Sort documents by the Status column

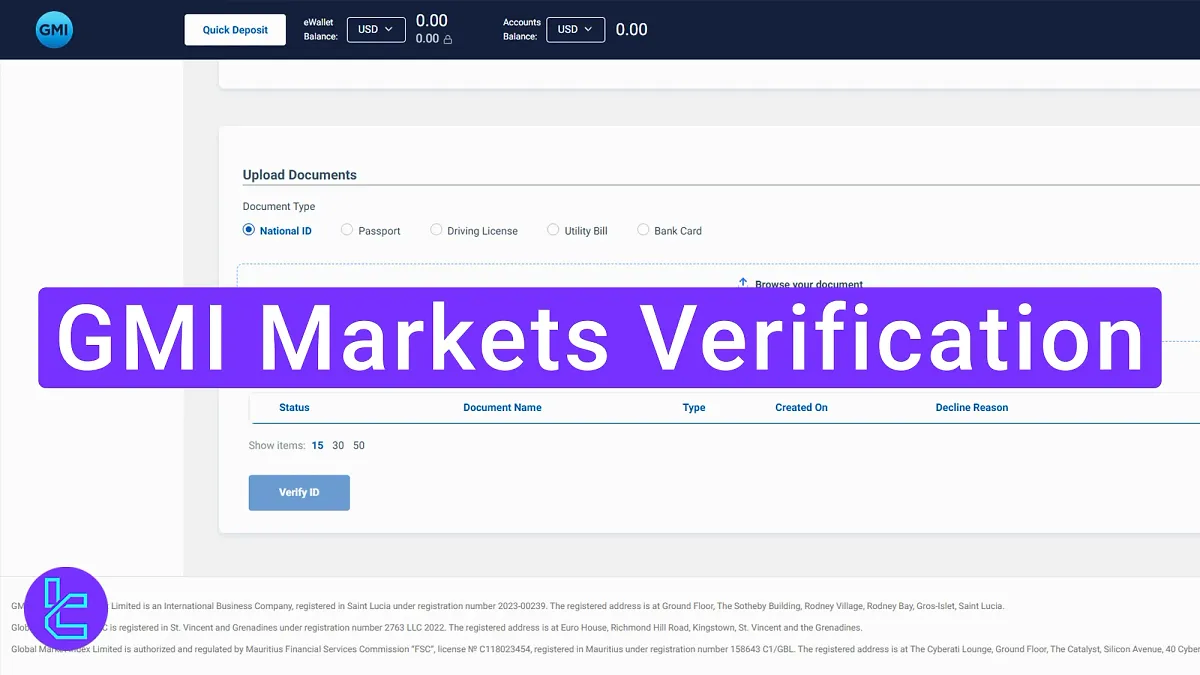294,407
